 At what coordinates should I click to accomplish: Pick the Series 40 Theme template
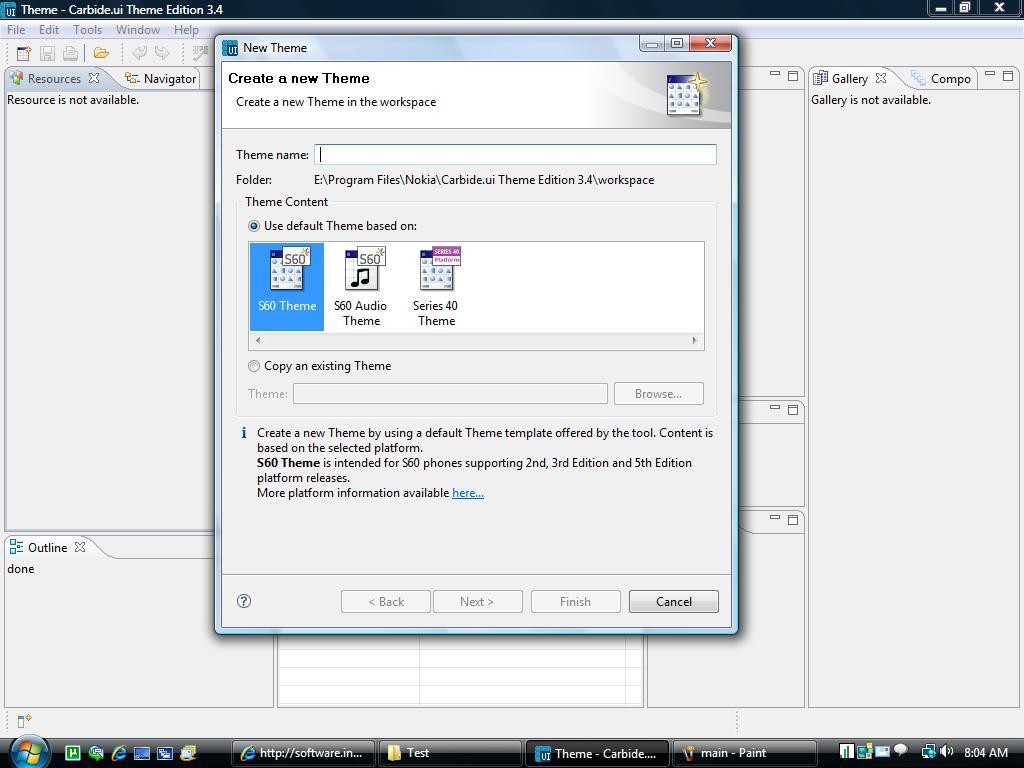click(436, 286)
